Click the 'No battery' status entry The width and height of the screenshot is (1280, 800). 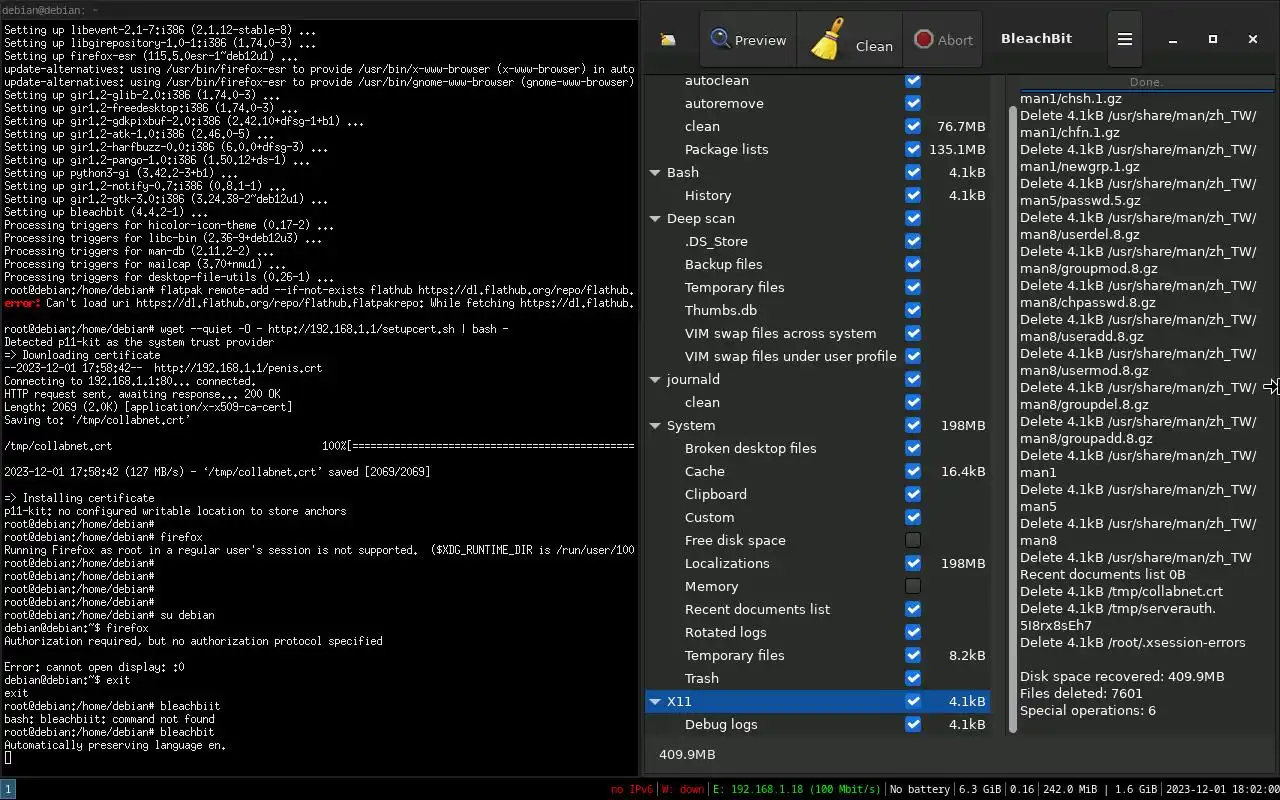(919, 789)
